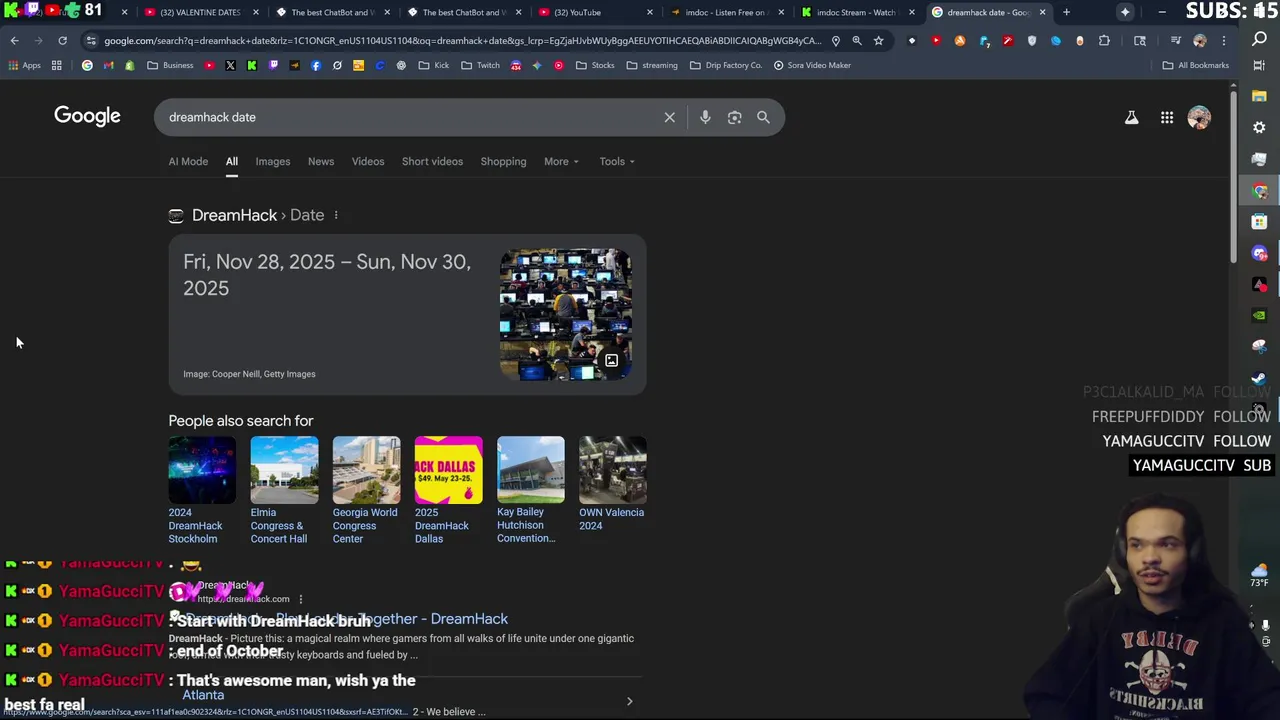Switch to Short videos tab
1280x720 pixels.
tap(432, 161)
